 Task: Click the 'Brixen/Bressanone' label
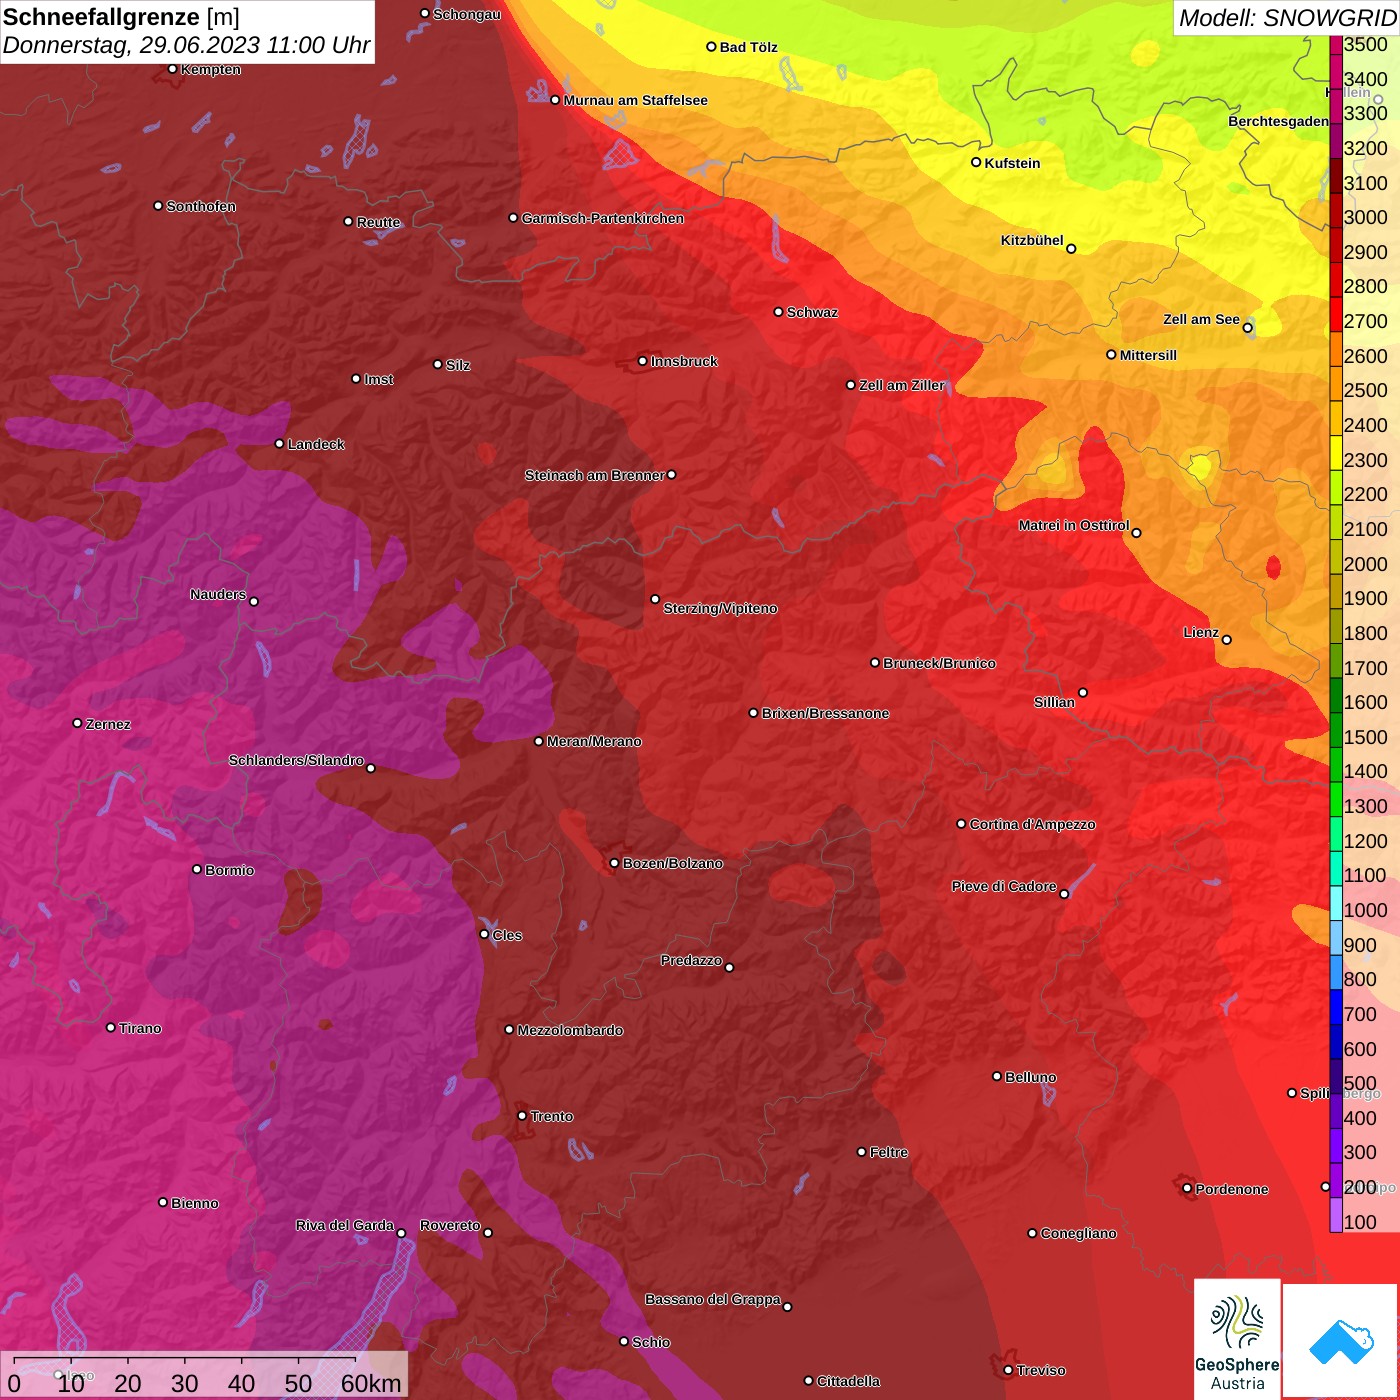click(x=825, y=713)
